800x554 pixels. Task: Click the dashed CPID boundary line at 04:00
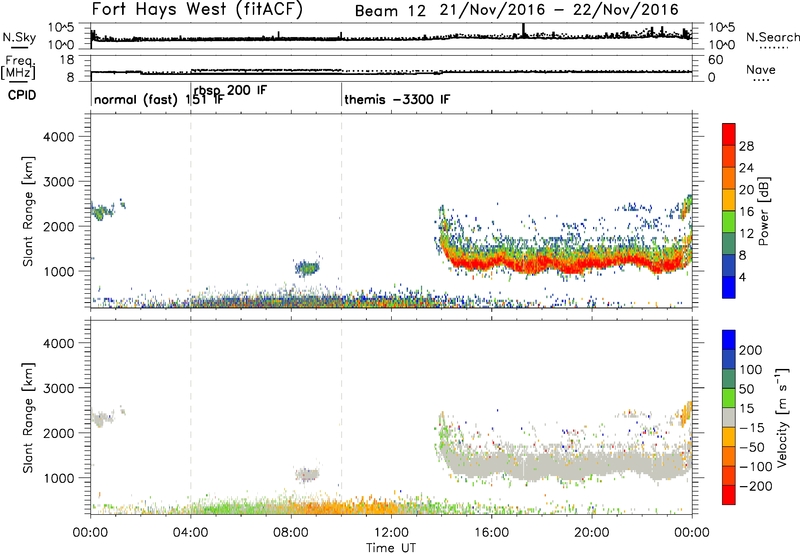point(191,211)
